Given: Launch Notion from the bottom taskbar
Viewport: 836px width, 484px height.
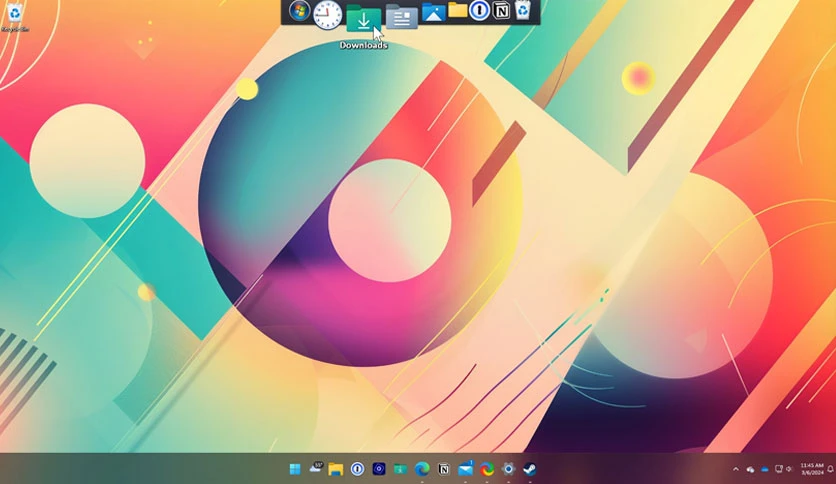Looking at the screenshot, I should click(x=444, y=469).
